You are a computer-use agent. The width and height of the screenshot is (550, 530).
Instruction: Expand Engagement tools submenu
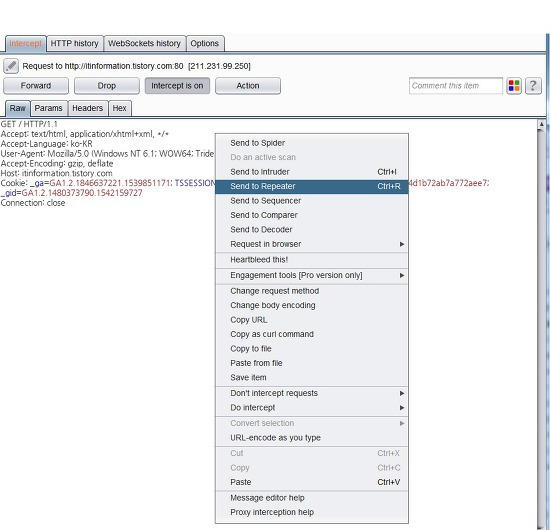coord(311,275)
